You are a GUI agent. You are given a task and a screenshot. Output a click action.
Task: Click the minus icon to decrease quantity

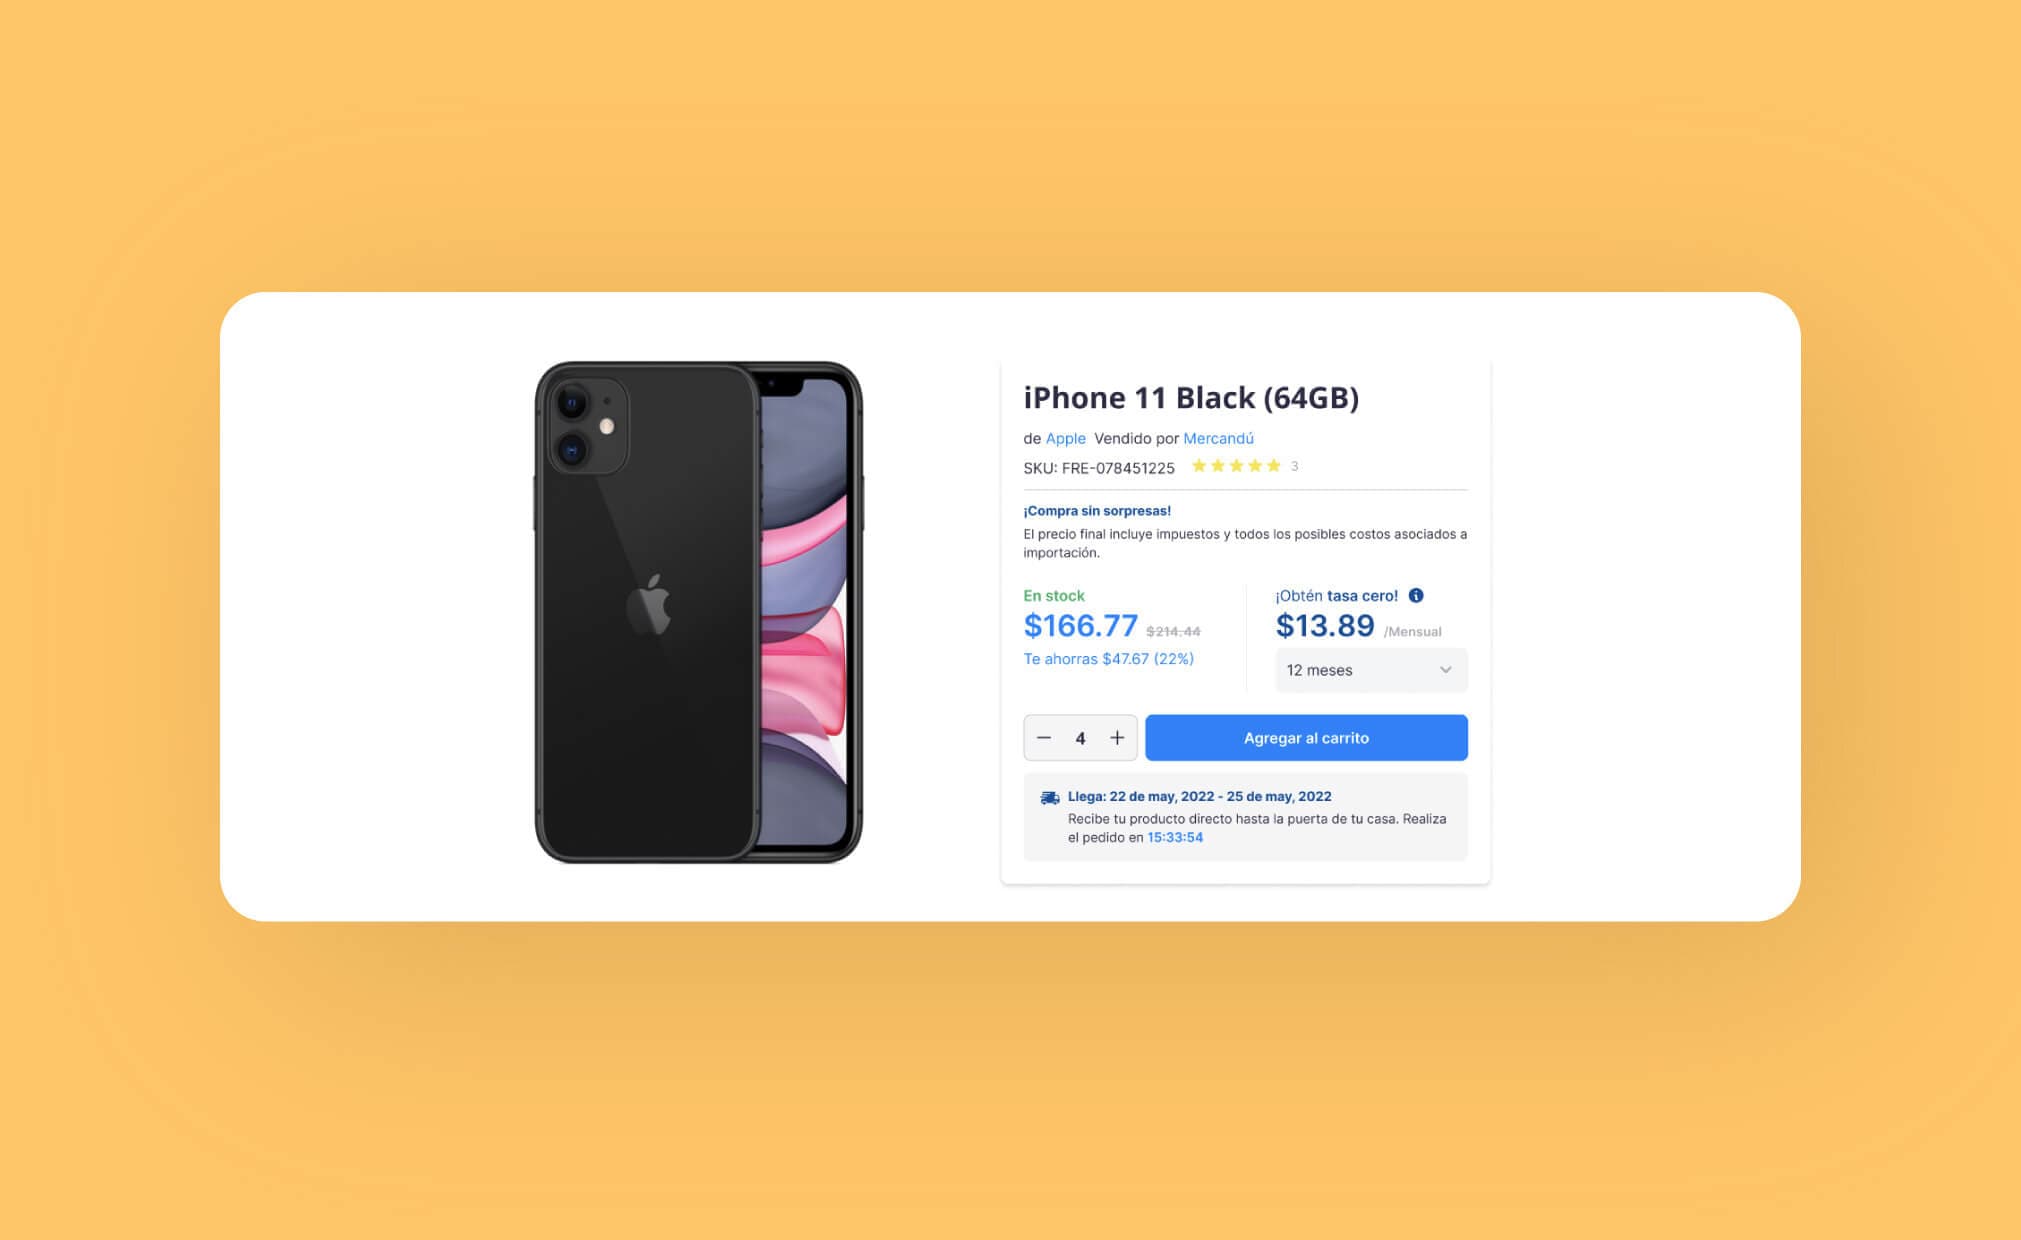point(1044,738)
